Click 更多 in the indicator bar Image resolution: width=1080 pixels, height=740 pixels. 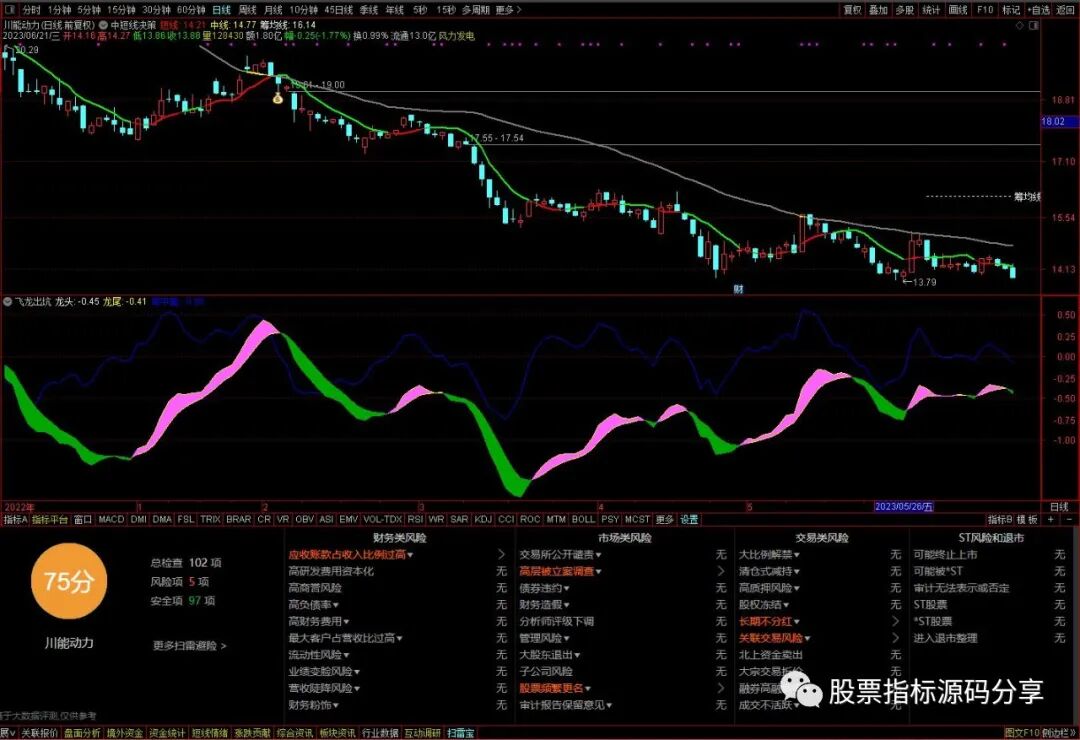pyautogui.click(x=664, y=519)
